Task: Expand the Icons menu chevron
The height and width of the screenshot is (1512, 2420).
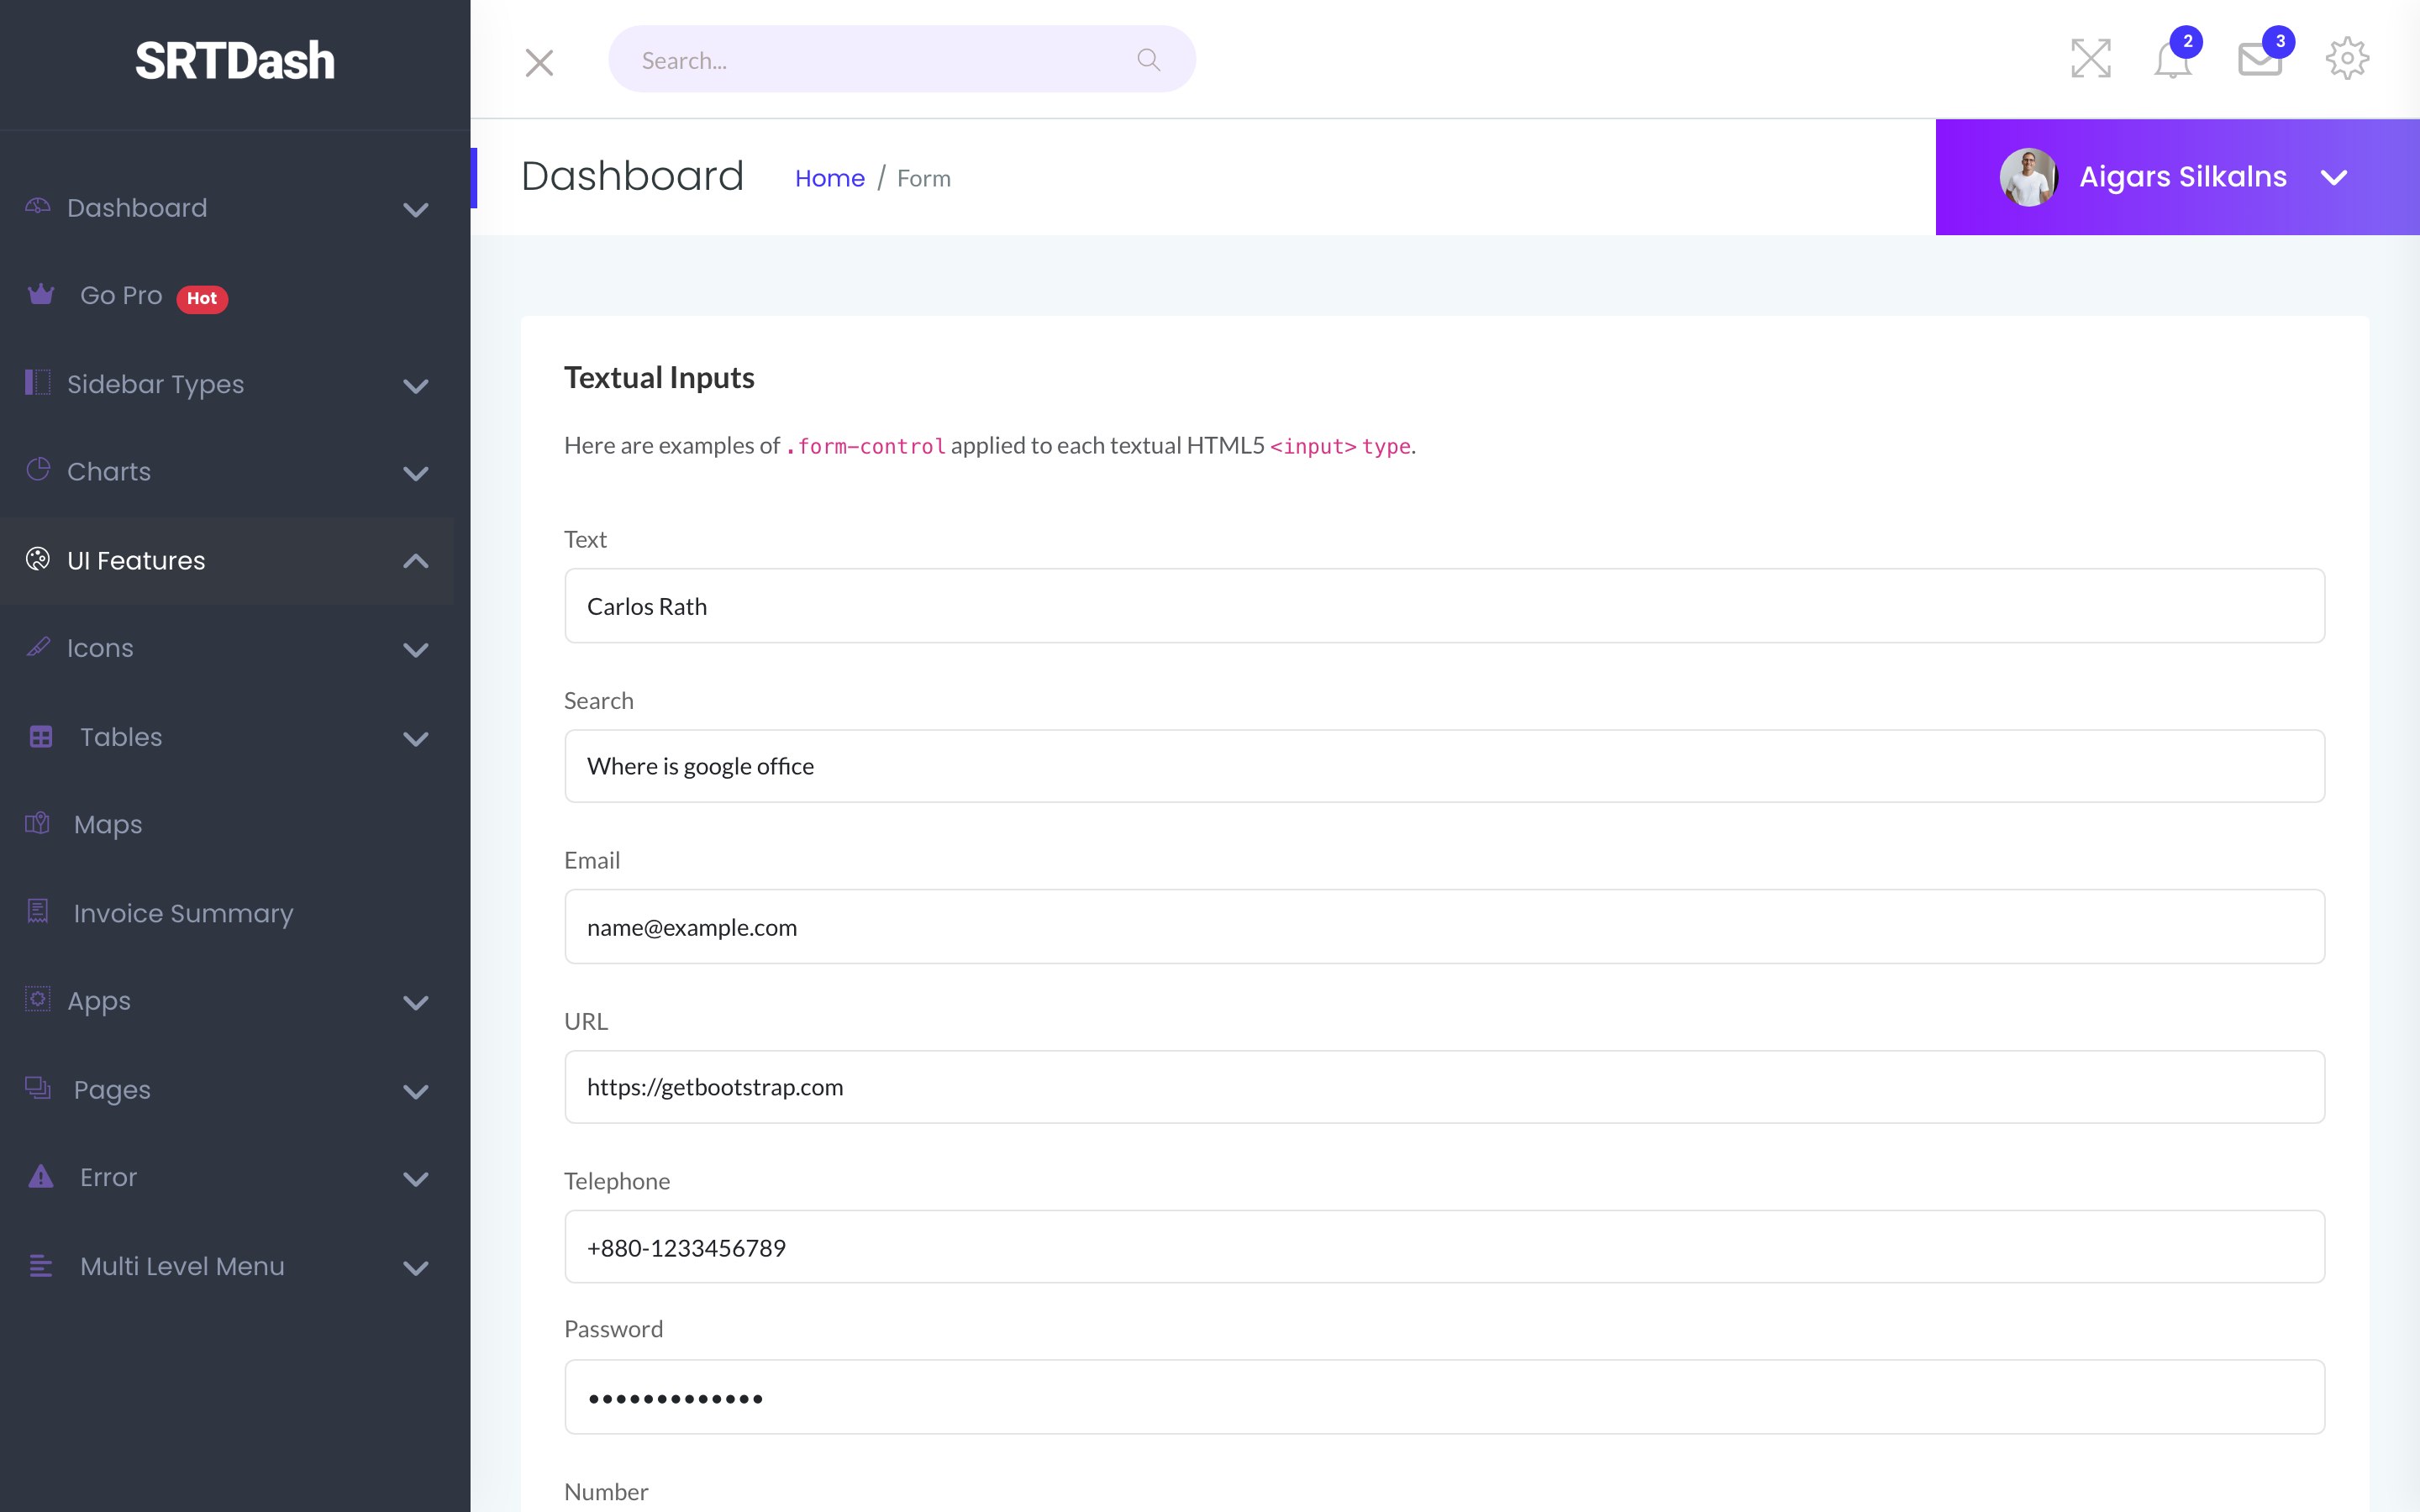Action: tap(415, 649)
